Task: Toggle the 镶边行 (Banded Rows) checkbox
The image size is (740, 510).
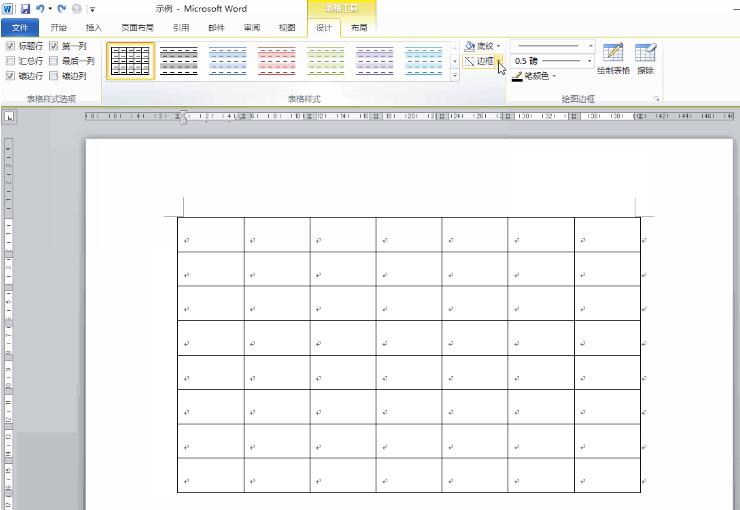Action: pyautogui.click(x=10, y=75)
